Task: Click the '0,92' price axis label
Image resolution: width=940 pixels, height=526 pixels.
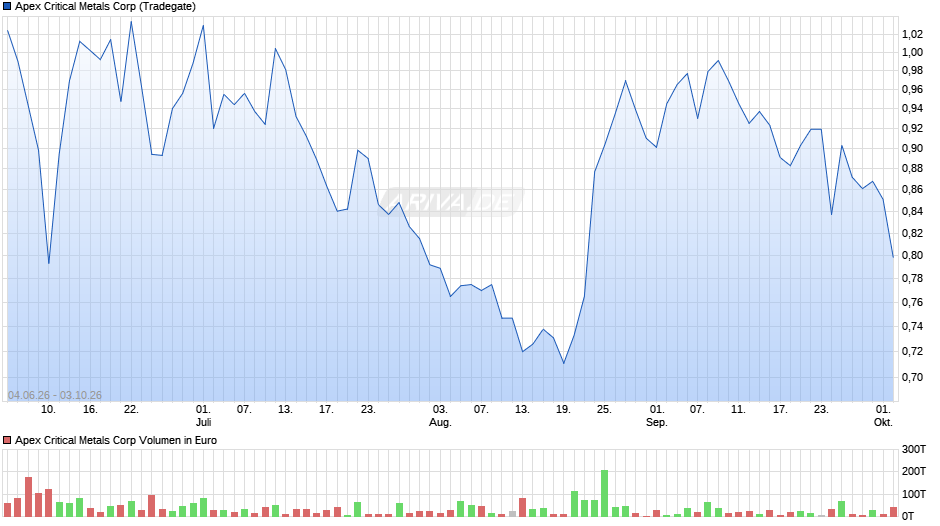Action: coord(912,128)
